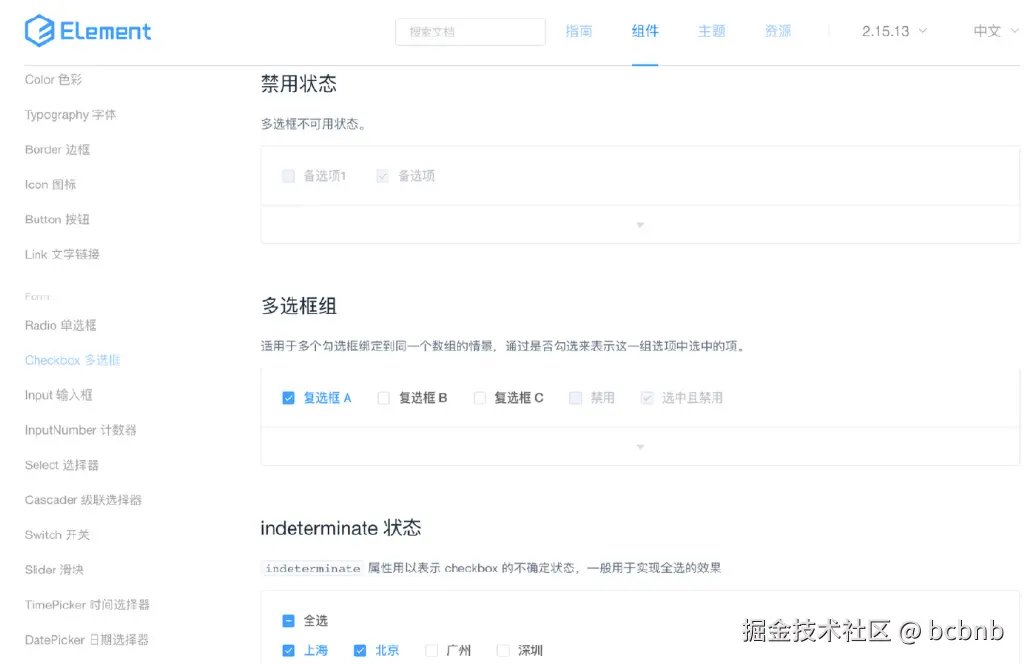The image size is (1024, 664).
Task: Check the 广州 city checkbox
Action: [431, 650]
